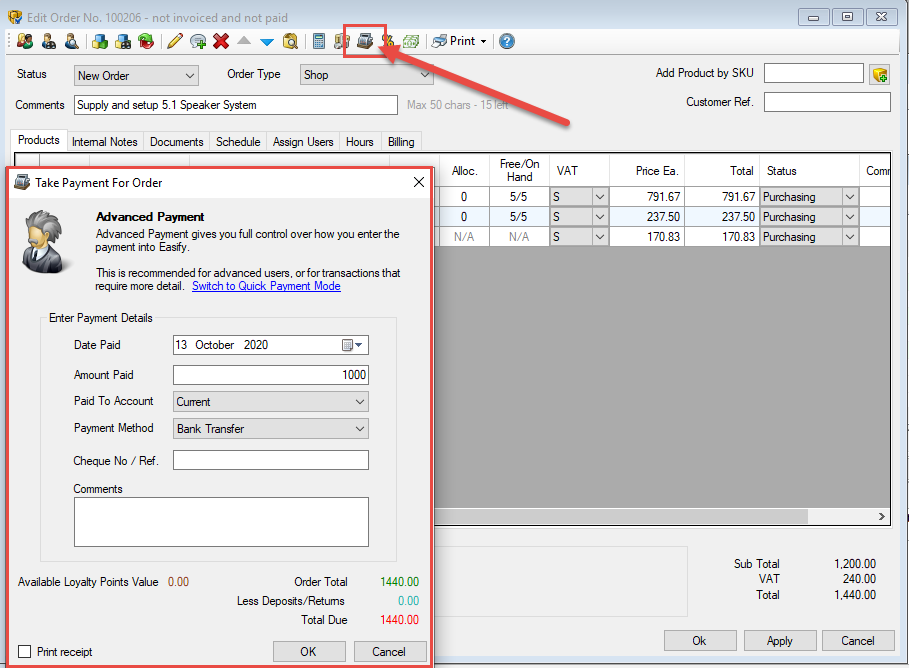Screen dimensions: 909x668
Task: Click the cash register Take Payment icon
Action: tap(366, 41)
